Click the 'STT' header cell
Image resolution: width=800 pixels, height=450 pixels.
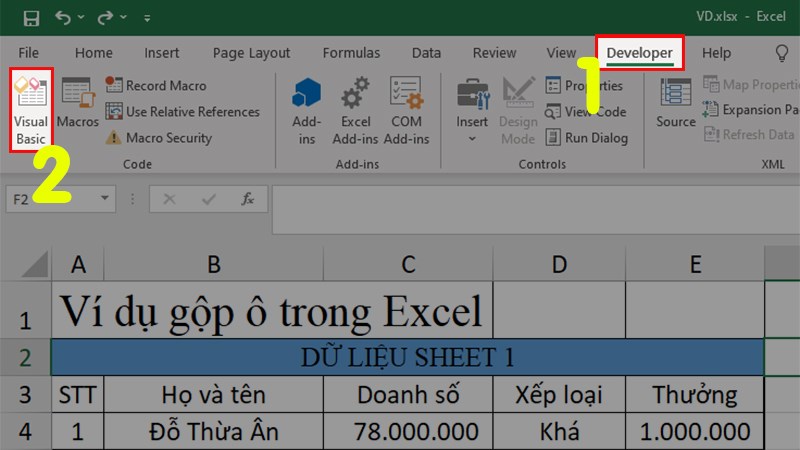(x=78, y=394)
